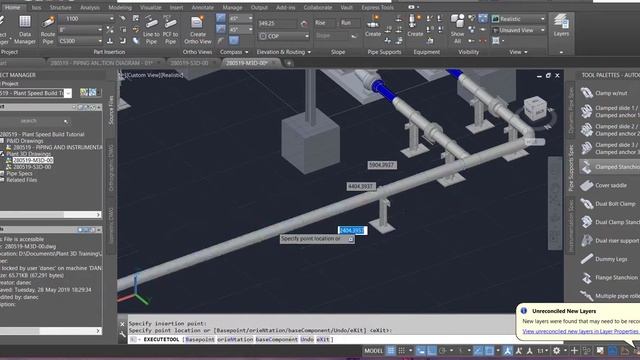
Task: Toggle compass top blue button in ribbon
Action: tap(221, 18)
